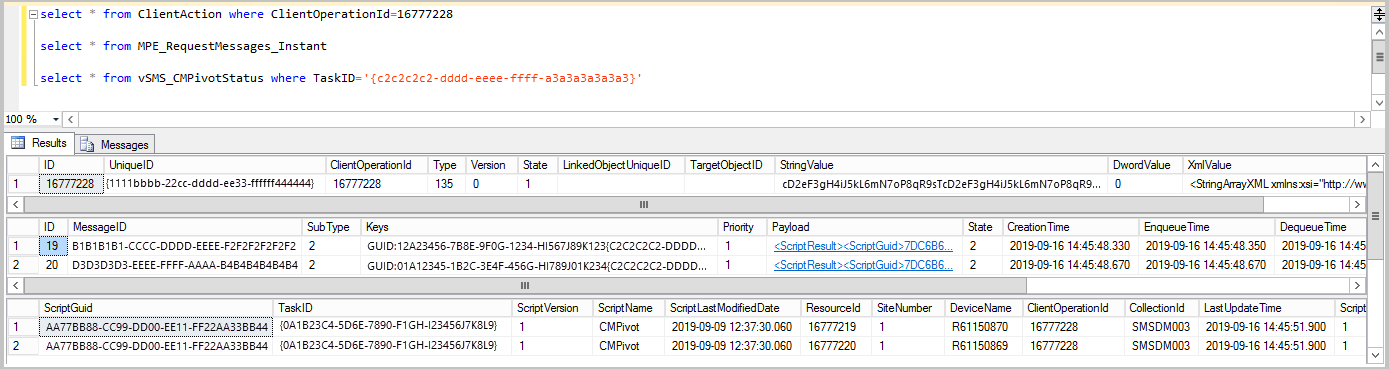Switch to the Results tab
The image size is (1389, 369).
[39, 143]
